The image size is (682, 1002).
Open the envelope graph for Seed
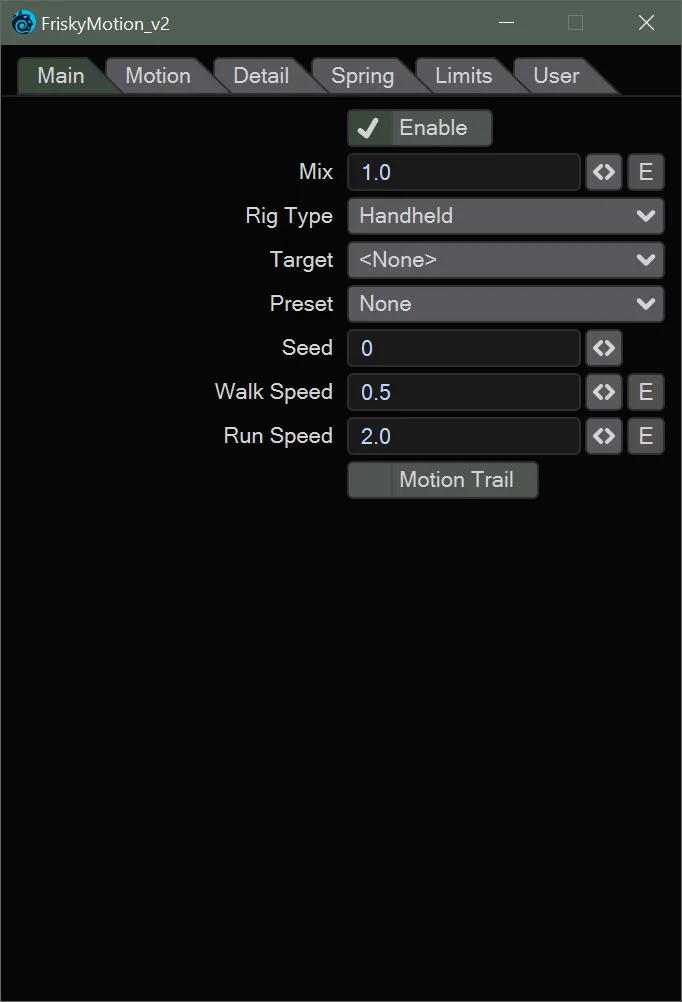click(603, 348)
